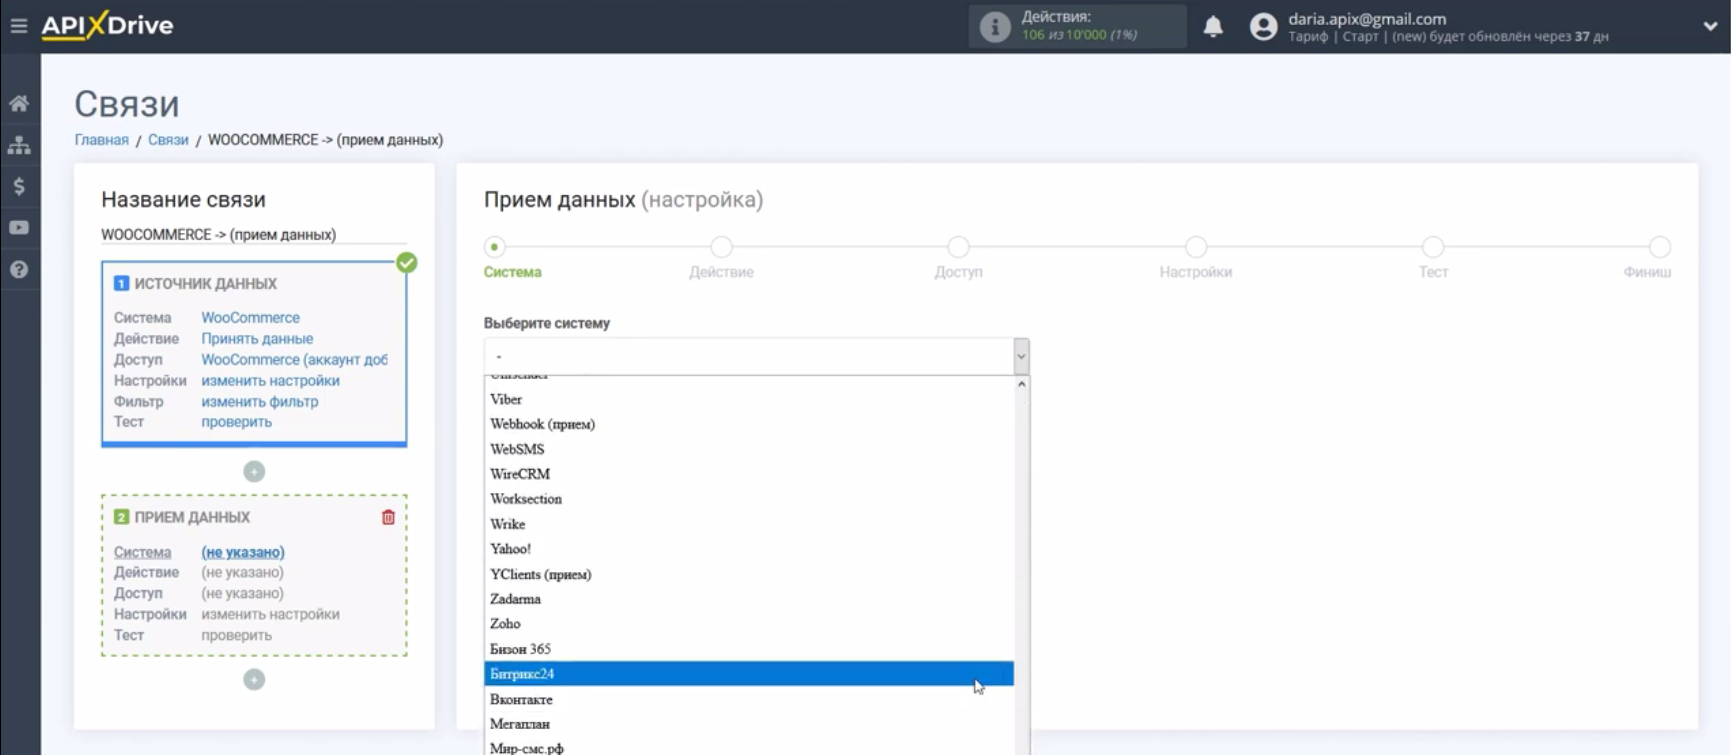The image size is (1731, 755).
Task: Choose Zadarma from the list
Action: [749, 599]
